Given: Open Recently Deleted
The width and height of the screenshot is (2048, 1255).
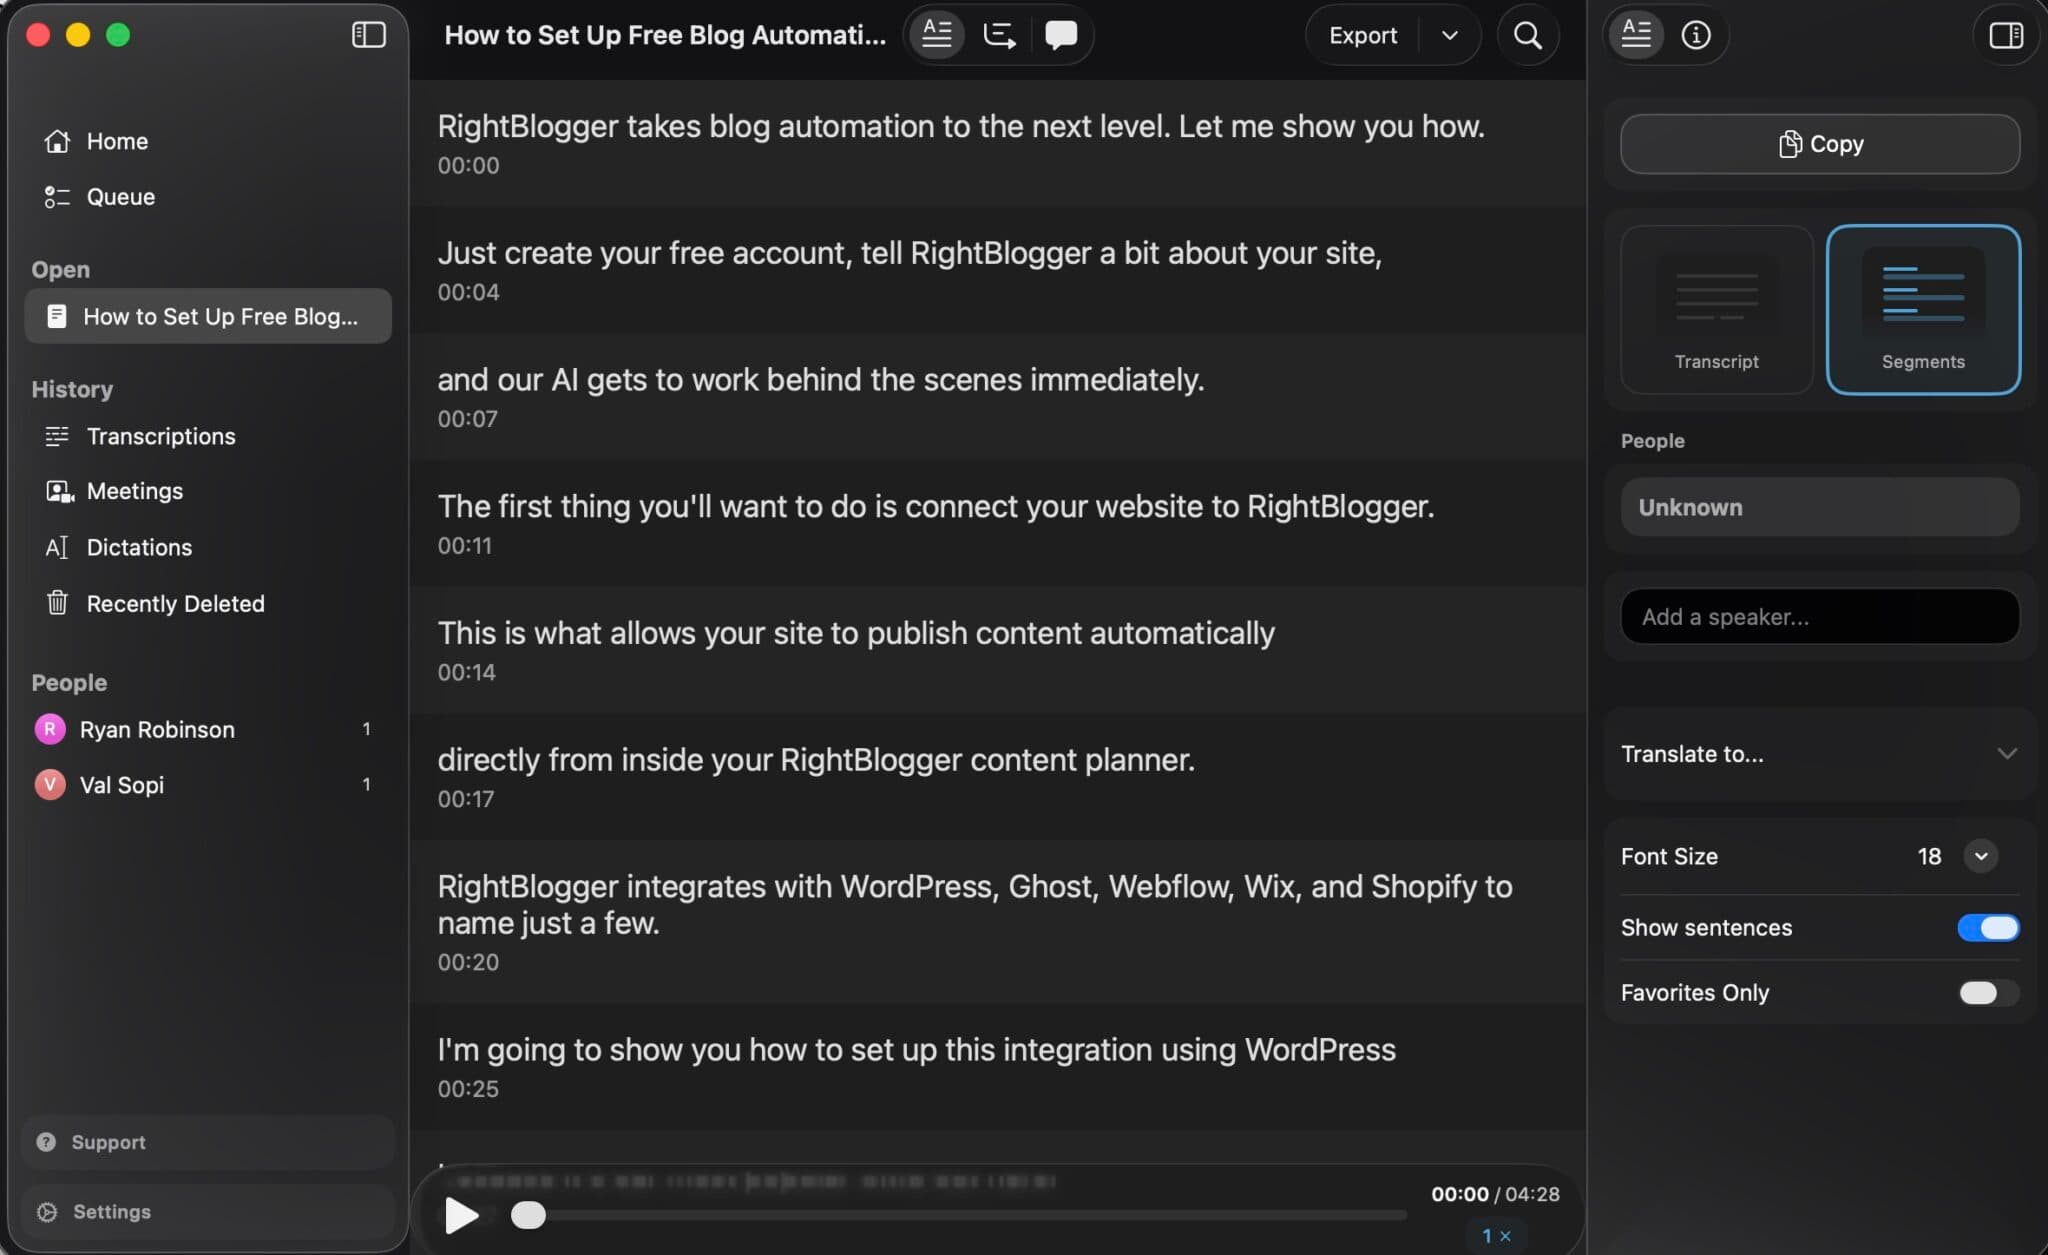Looking at the screenshot, I should [x=175, y=603].
